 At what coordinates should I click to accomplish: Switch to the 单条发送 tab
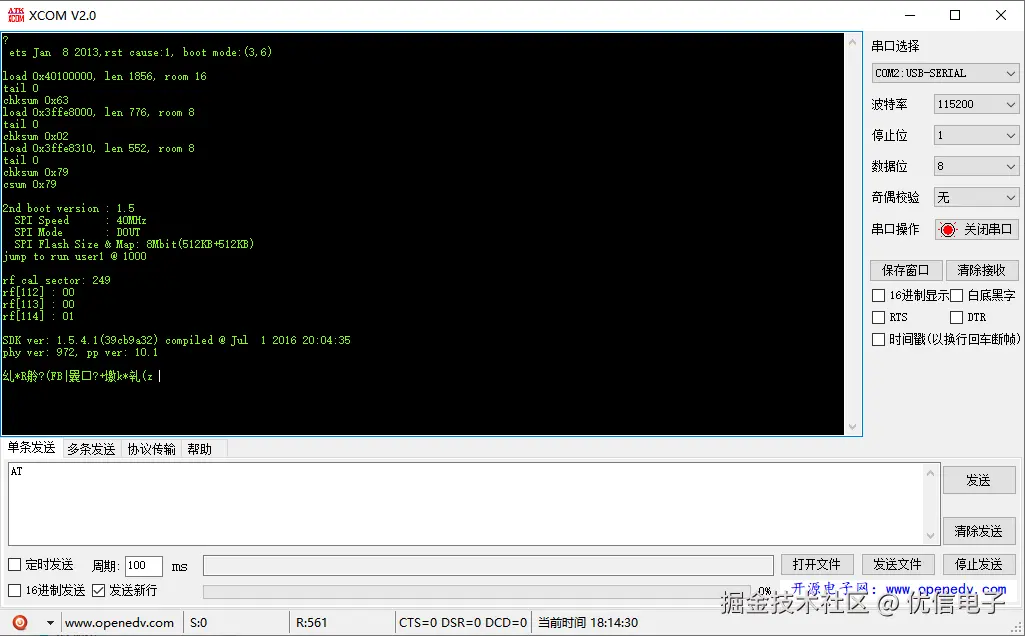pos(31,448)
